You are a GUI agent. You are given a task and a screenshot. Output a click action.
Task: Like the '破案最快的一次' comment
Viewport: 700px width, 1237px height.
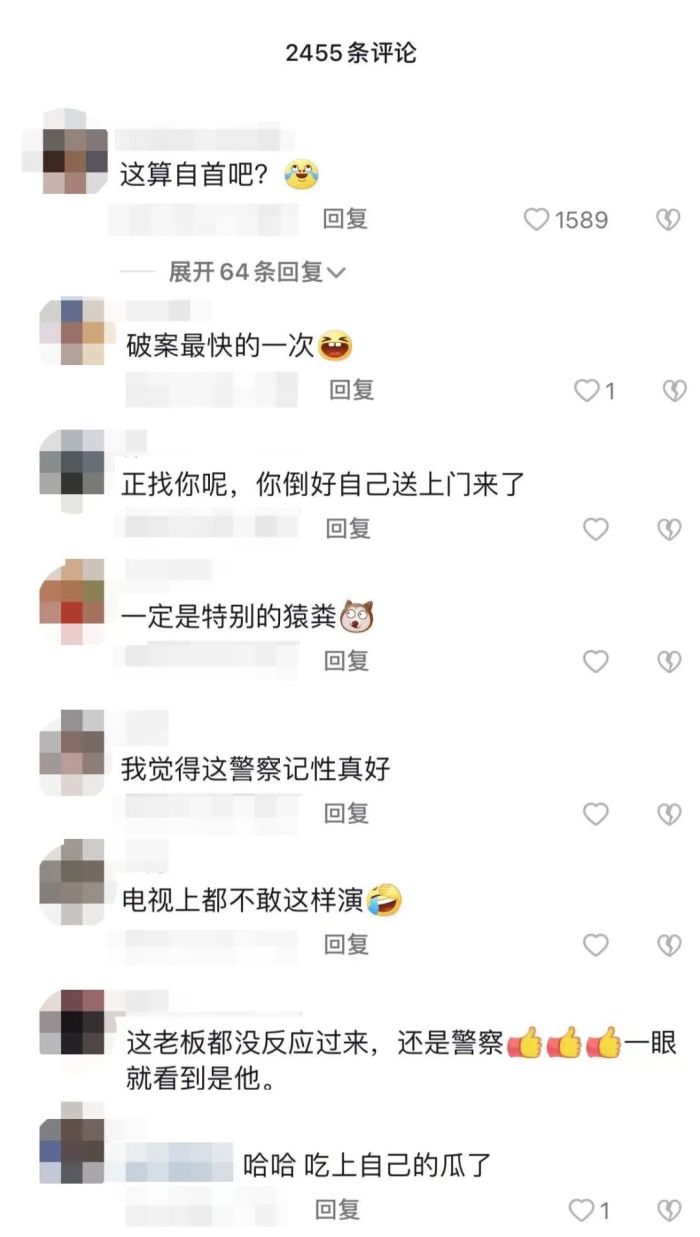point(586,390)
